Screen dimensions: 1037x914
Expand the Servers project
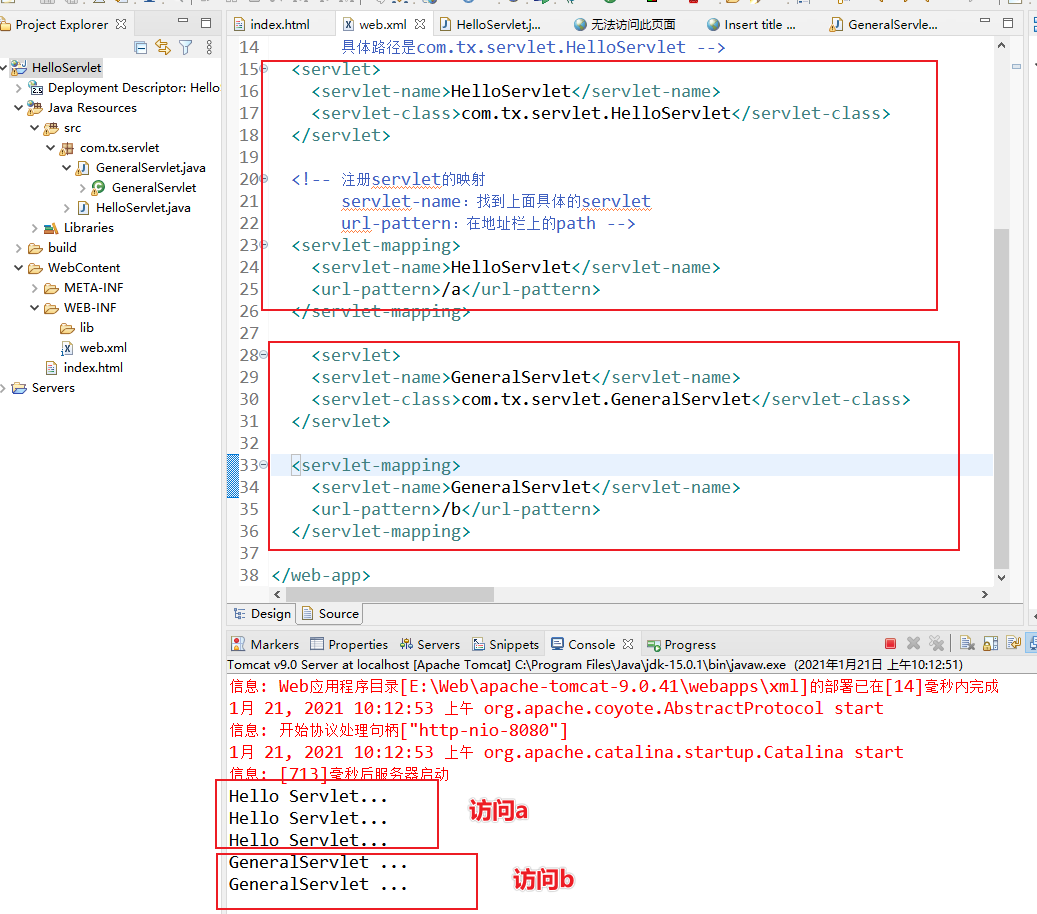point(3,388)
